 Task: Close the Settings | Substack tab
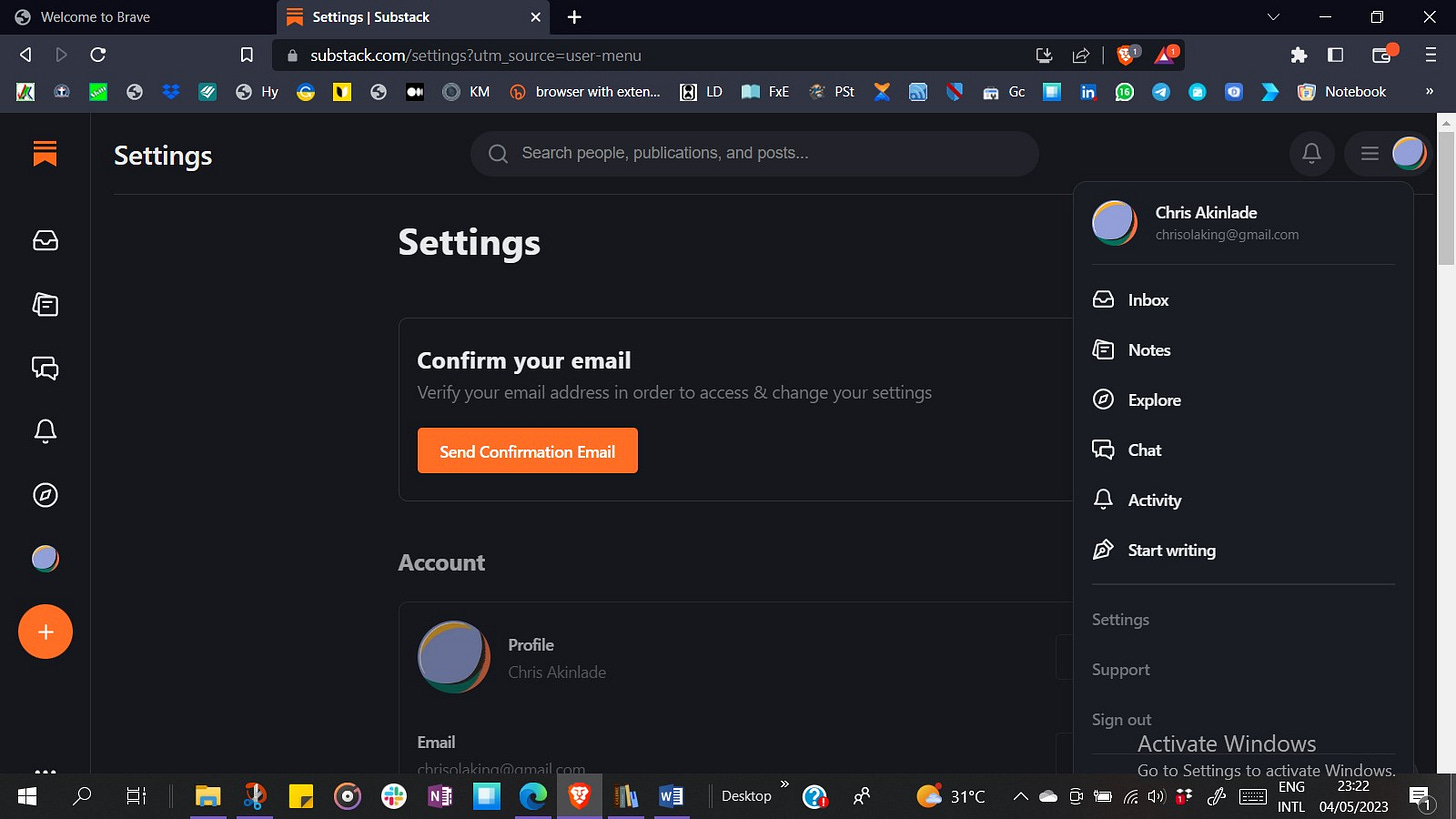tap(536, 17)
